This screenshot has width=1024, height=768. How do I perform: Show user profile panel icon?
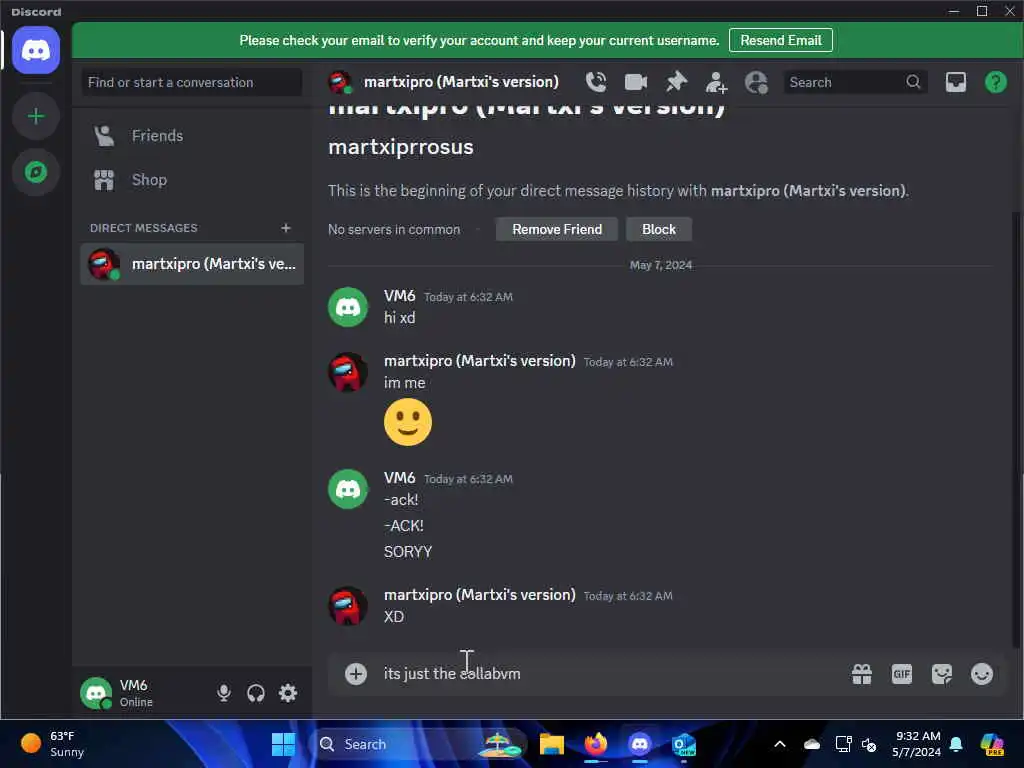(x=756, y=82)
